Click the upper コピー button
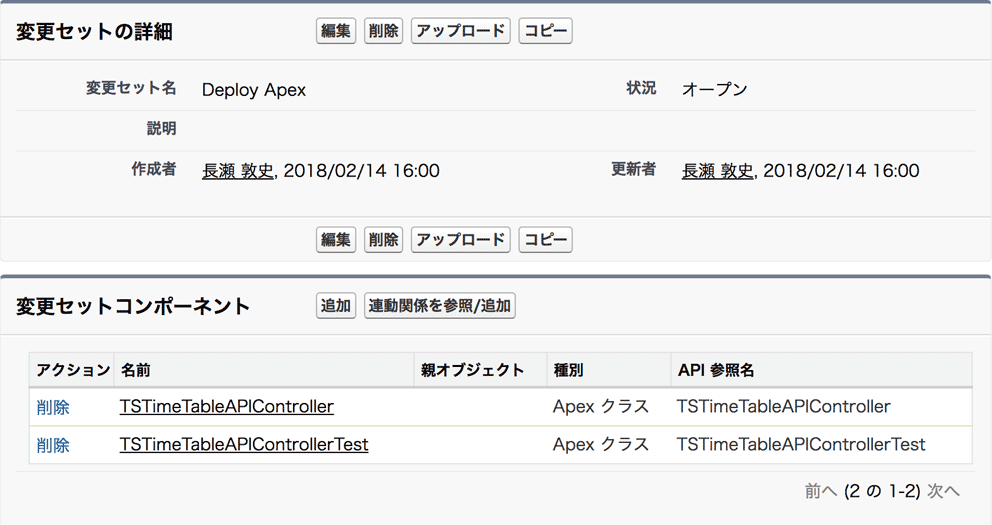 [x=545, y=31]
